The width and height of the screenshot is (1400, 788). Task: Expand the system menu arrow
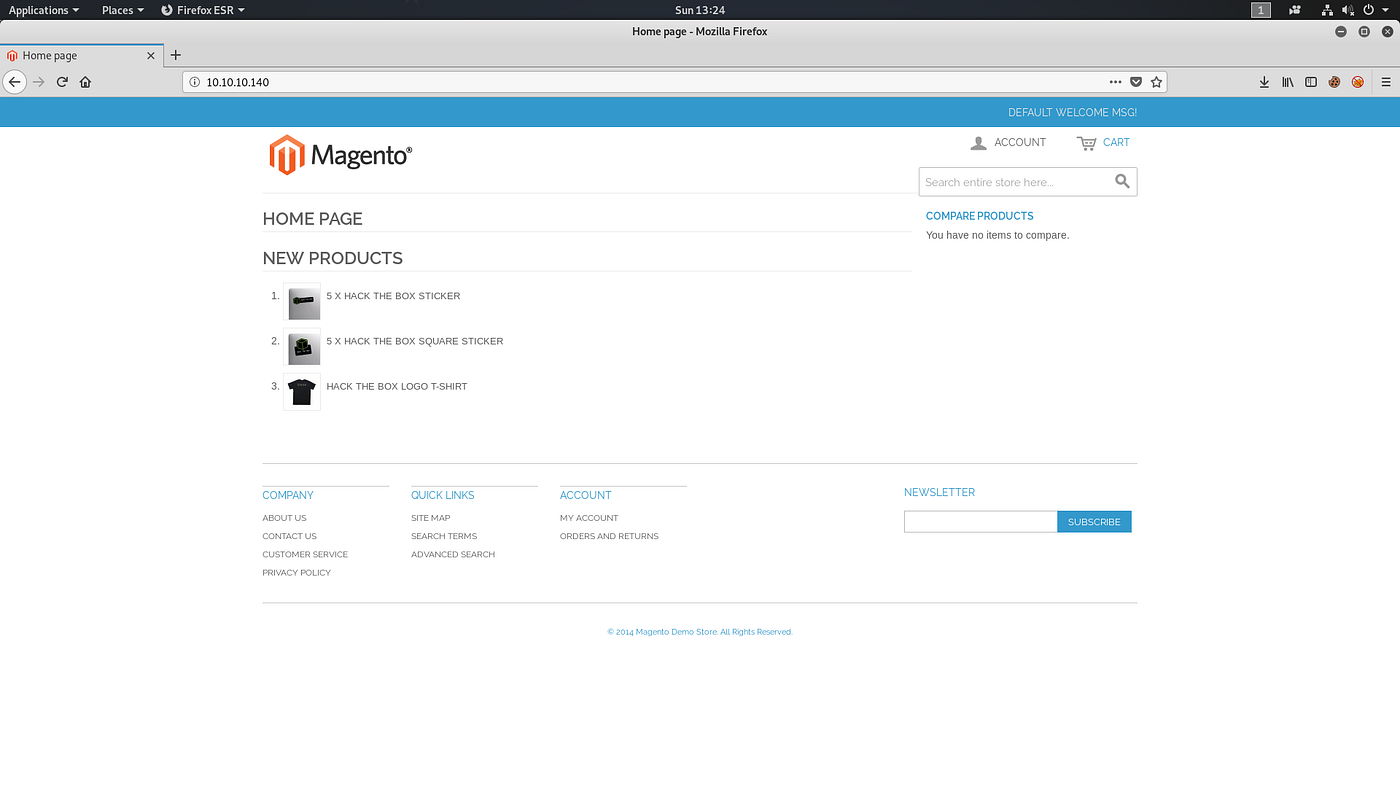1385,10
